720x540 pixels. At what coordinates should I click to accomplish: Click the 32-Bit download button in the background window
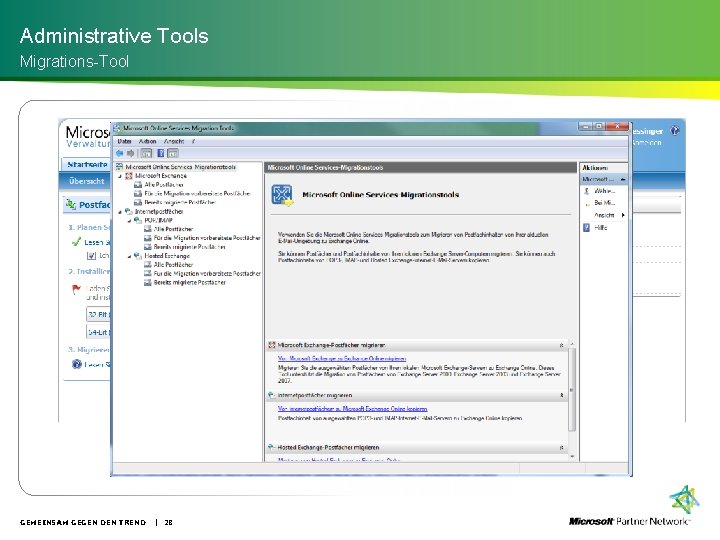tap(98, 315)
